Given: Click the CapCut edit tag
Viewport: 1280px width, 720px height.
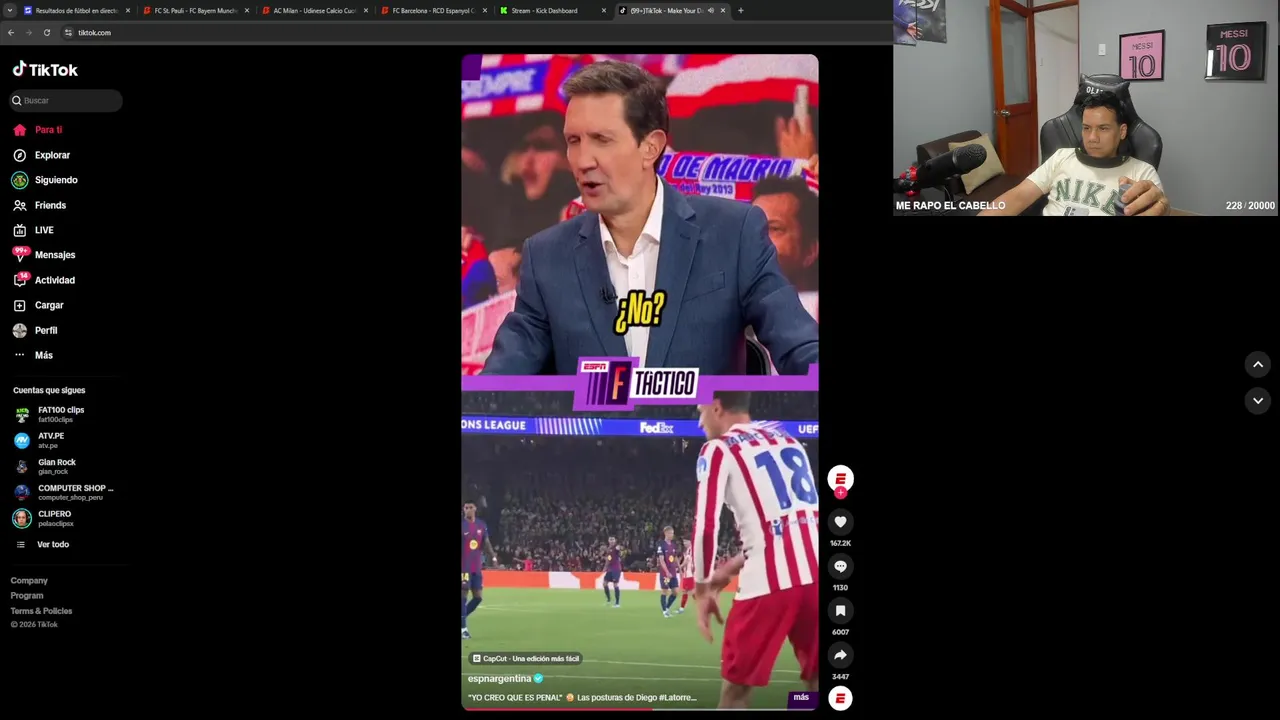Looking at the screenshot, I should 526,659.
